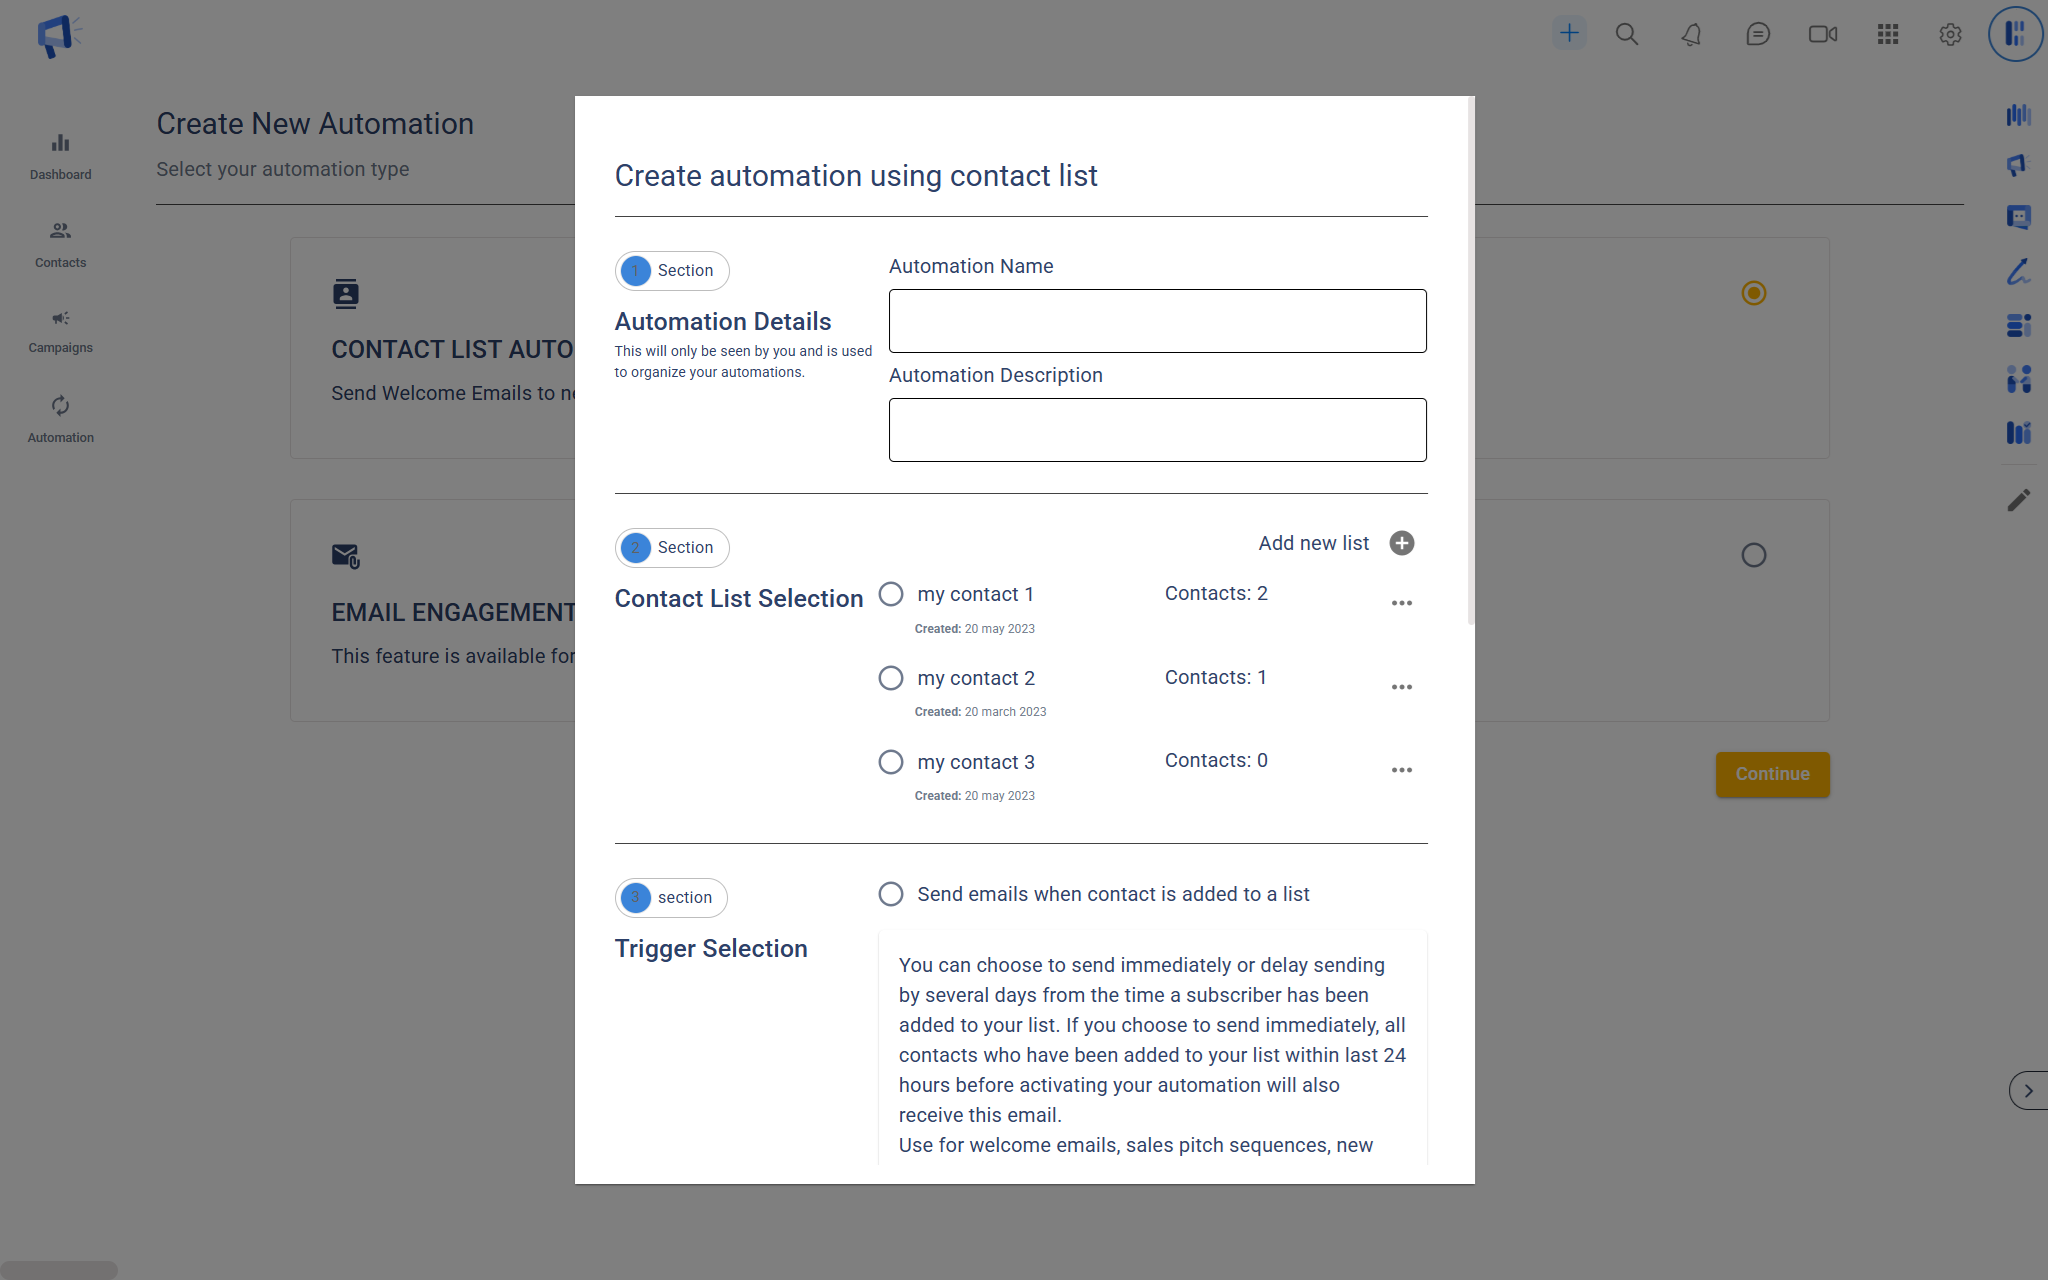Open the chat messages icon
The height and width of the screenshot is (1280, 2048).
(1757, 34)
